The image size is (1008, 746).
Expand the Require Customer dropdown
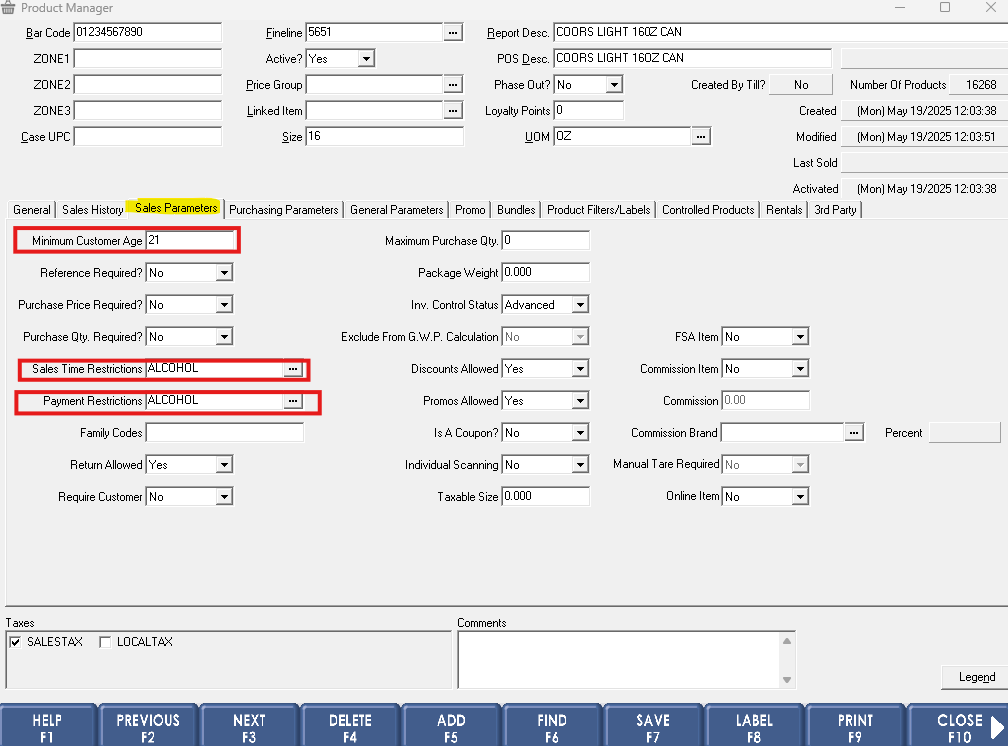point(224,497)
